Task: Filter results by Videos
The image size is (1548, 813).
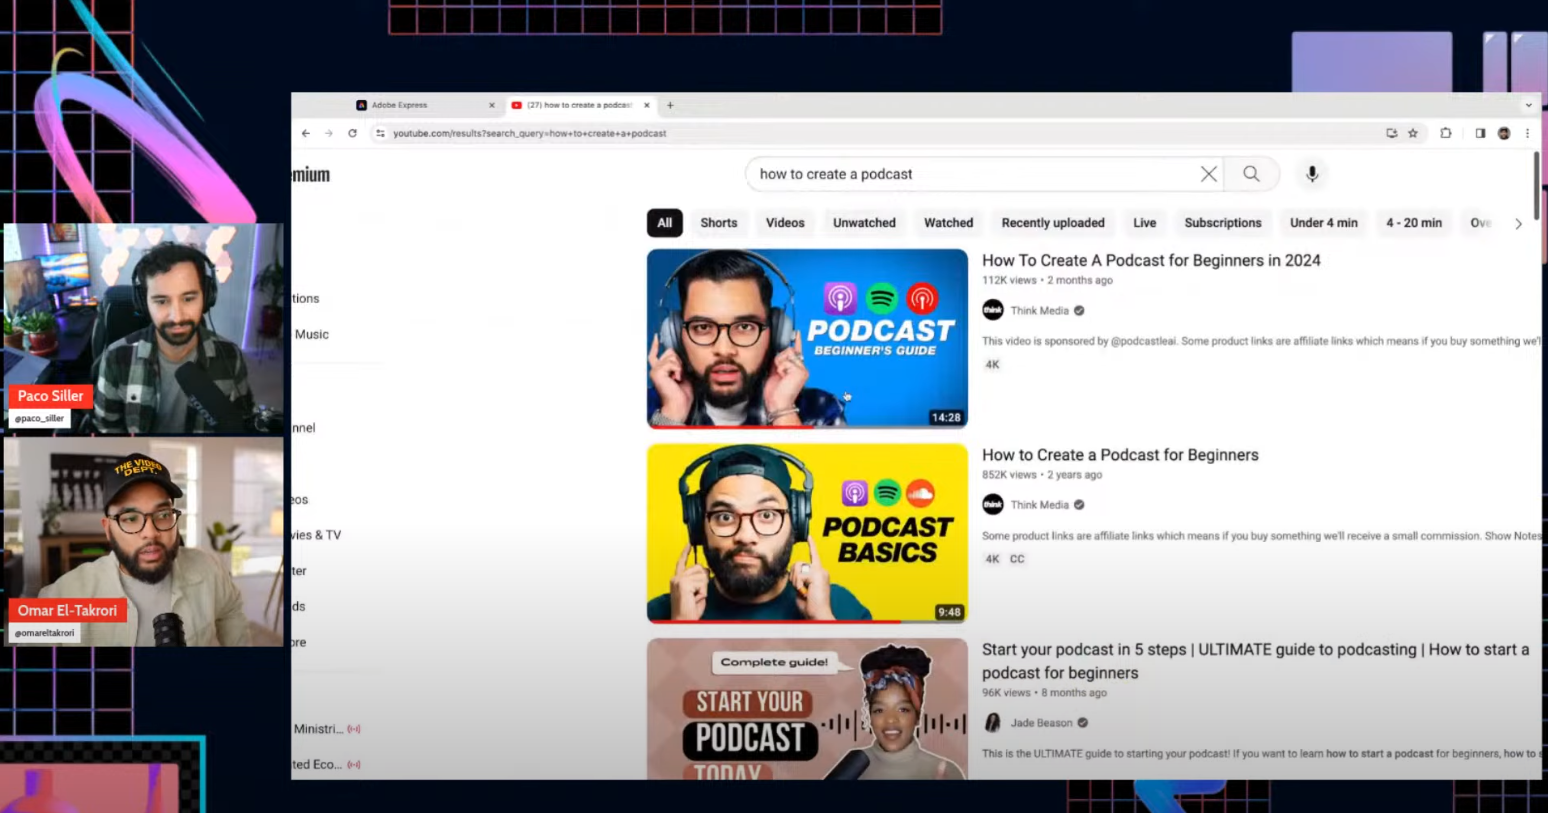Action: pos(785,223)
